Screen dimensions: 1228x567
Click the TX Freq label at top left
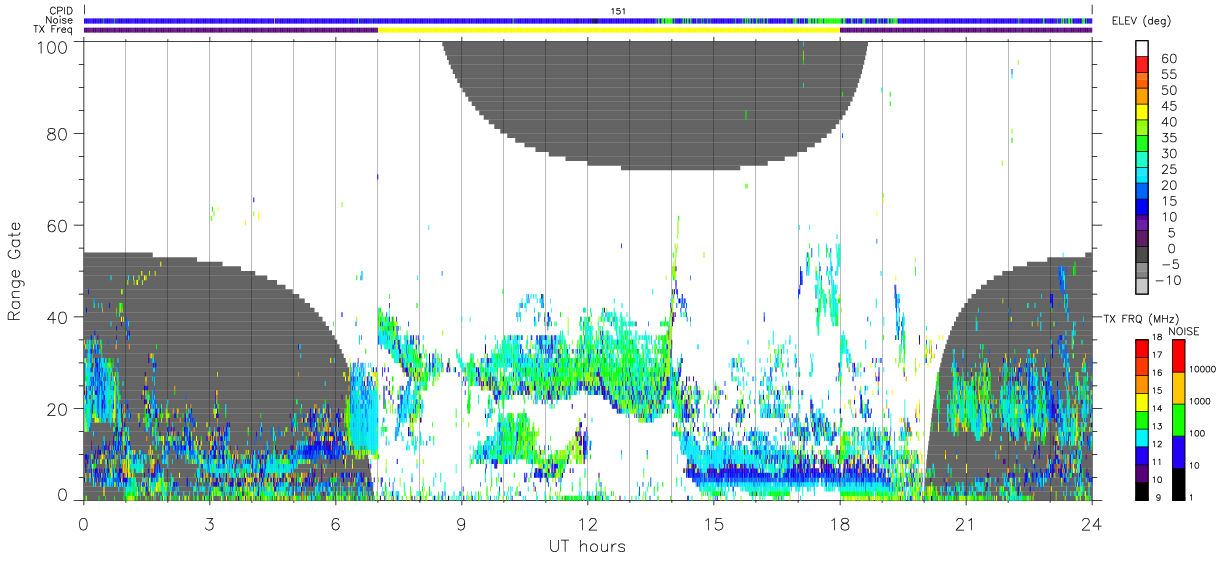(55, 30)
